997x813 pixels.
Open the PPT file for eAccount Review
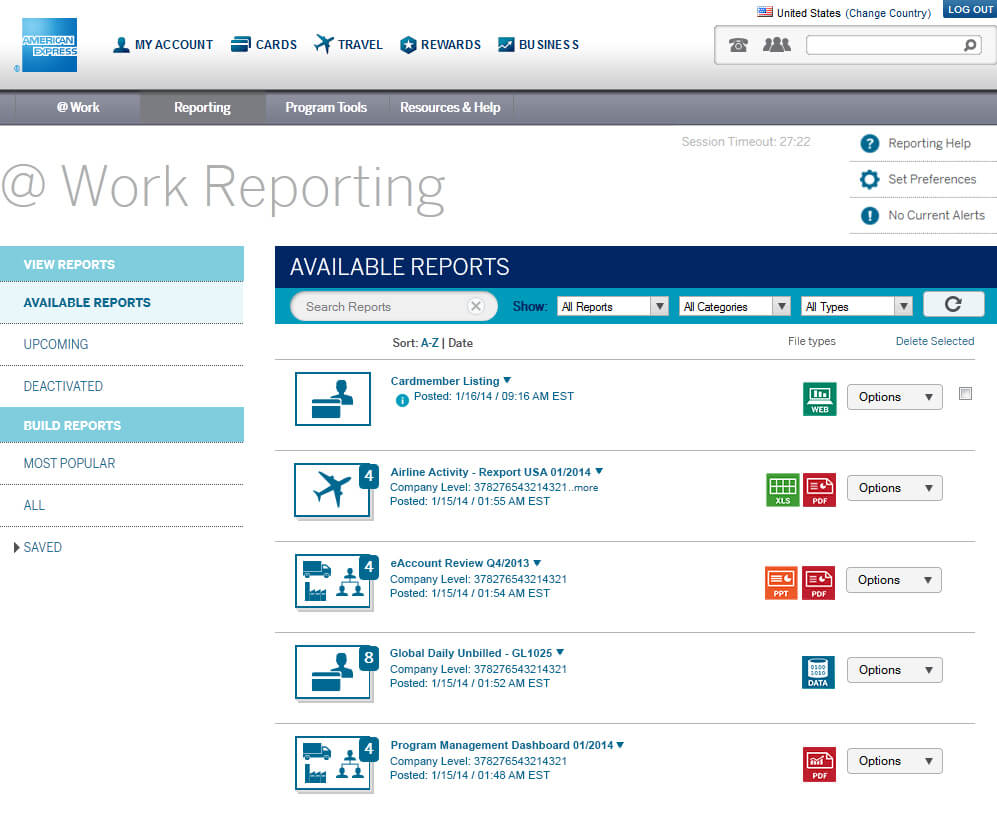pyautogui.click(x=781, y=581)
